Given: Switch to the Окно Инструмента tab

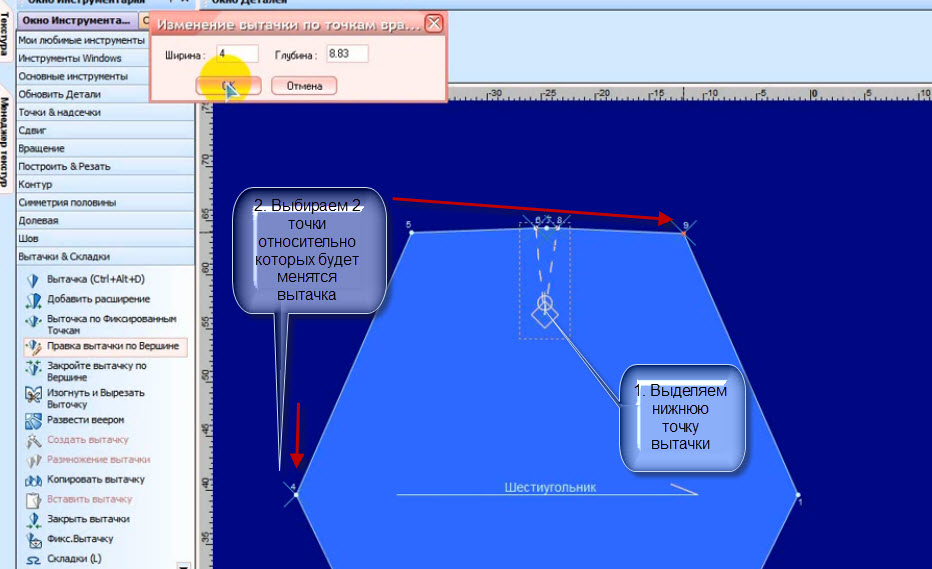Looking at the screenshot, I should point(77,20).
